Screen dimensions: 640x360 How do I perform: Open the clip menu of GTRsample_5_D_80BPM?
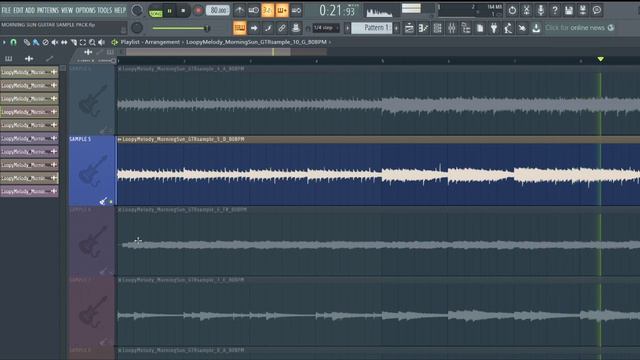pyautogui.click(x=120, y=139)
